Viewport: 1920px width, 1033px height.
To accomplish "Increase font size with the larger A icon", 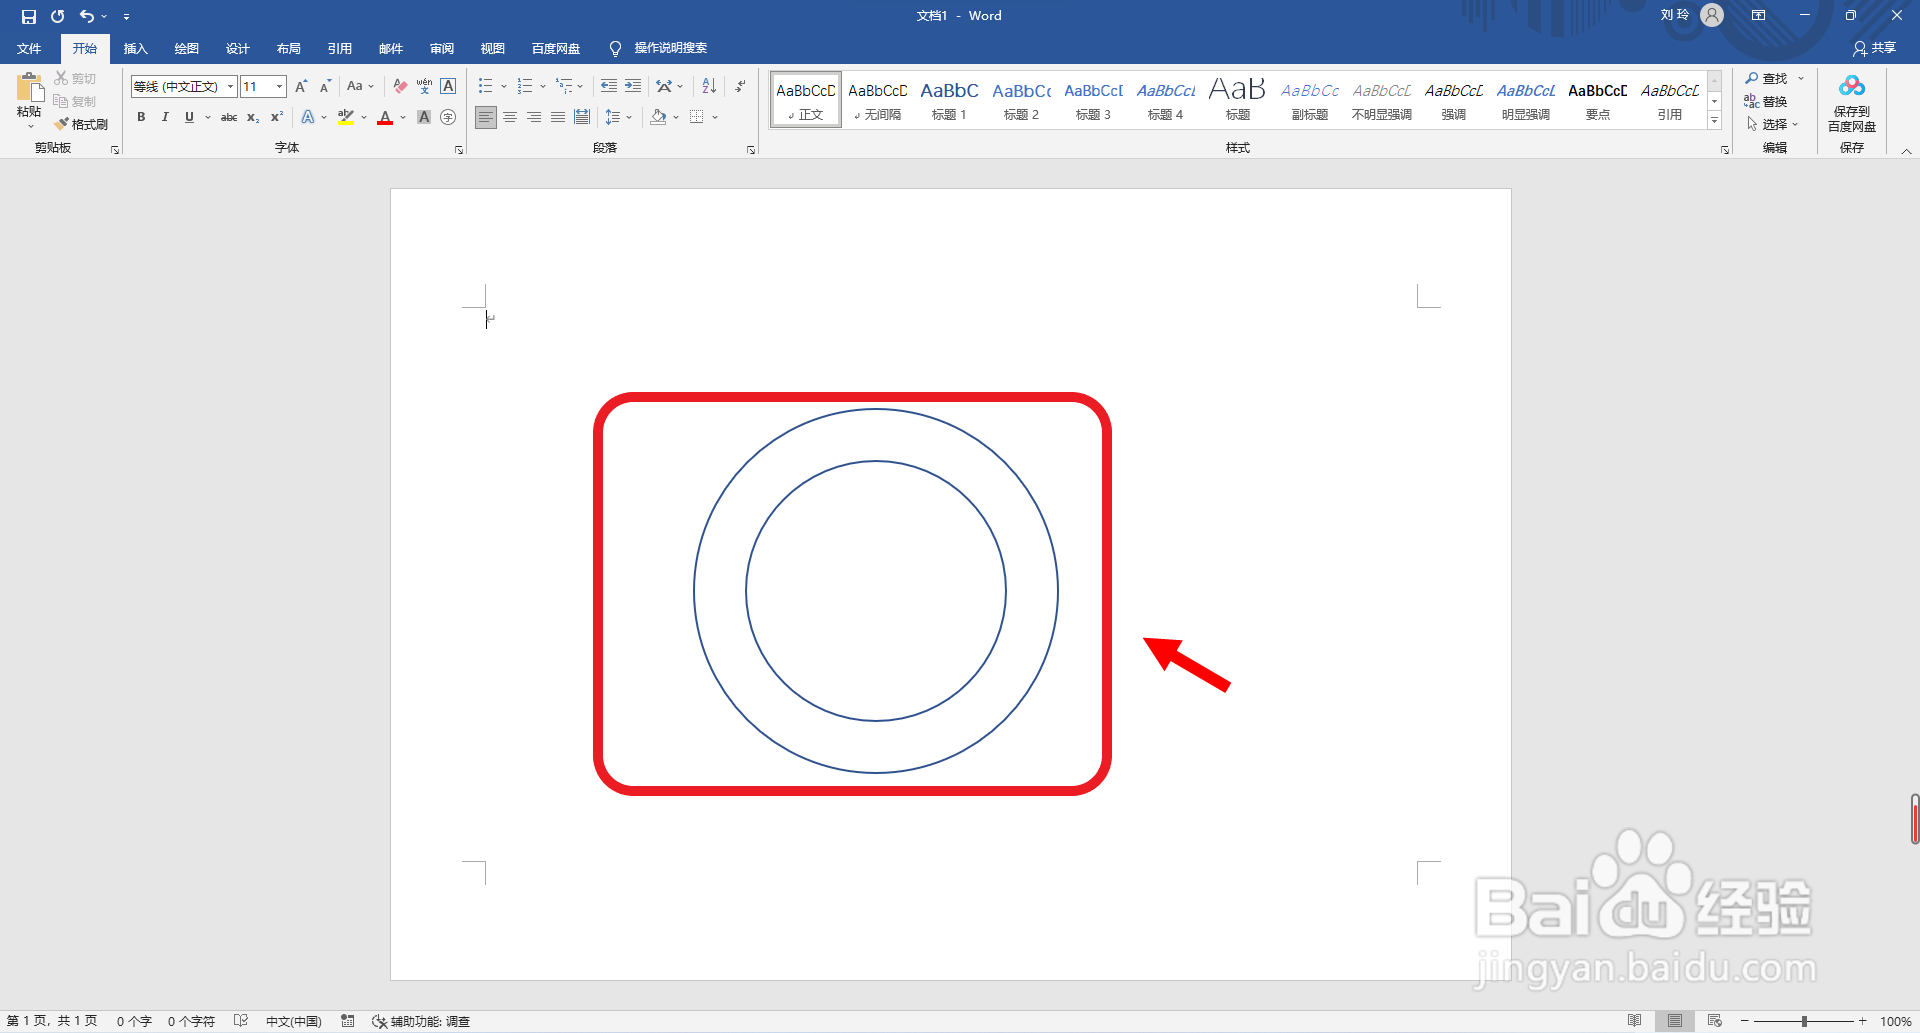I will coord(301,86).
